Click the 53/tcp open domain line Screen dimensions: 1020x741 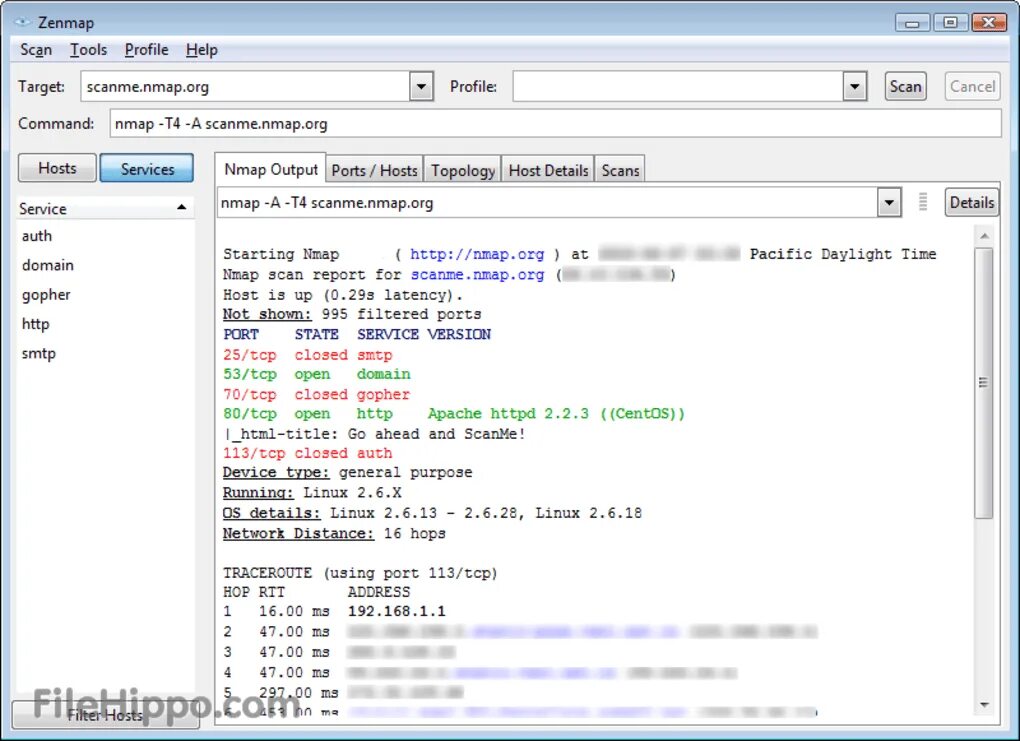pyautogui.click(x=317, y=375)
